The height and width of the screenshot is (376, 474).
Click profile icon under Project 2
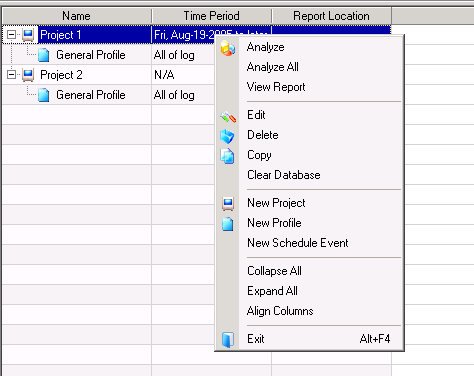pyautogui.click(x=44, y=95)
